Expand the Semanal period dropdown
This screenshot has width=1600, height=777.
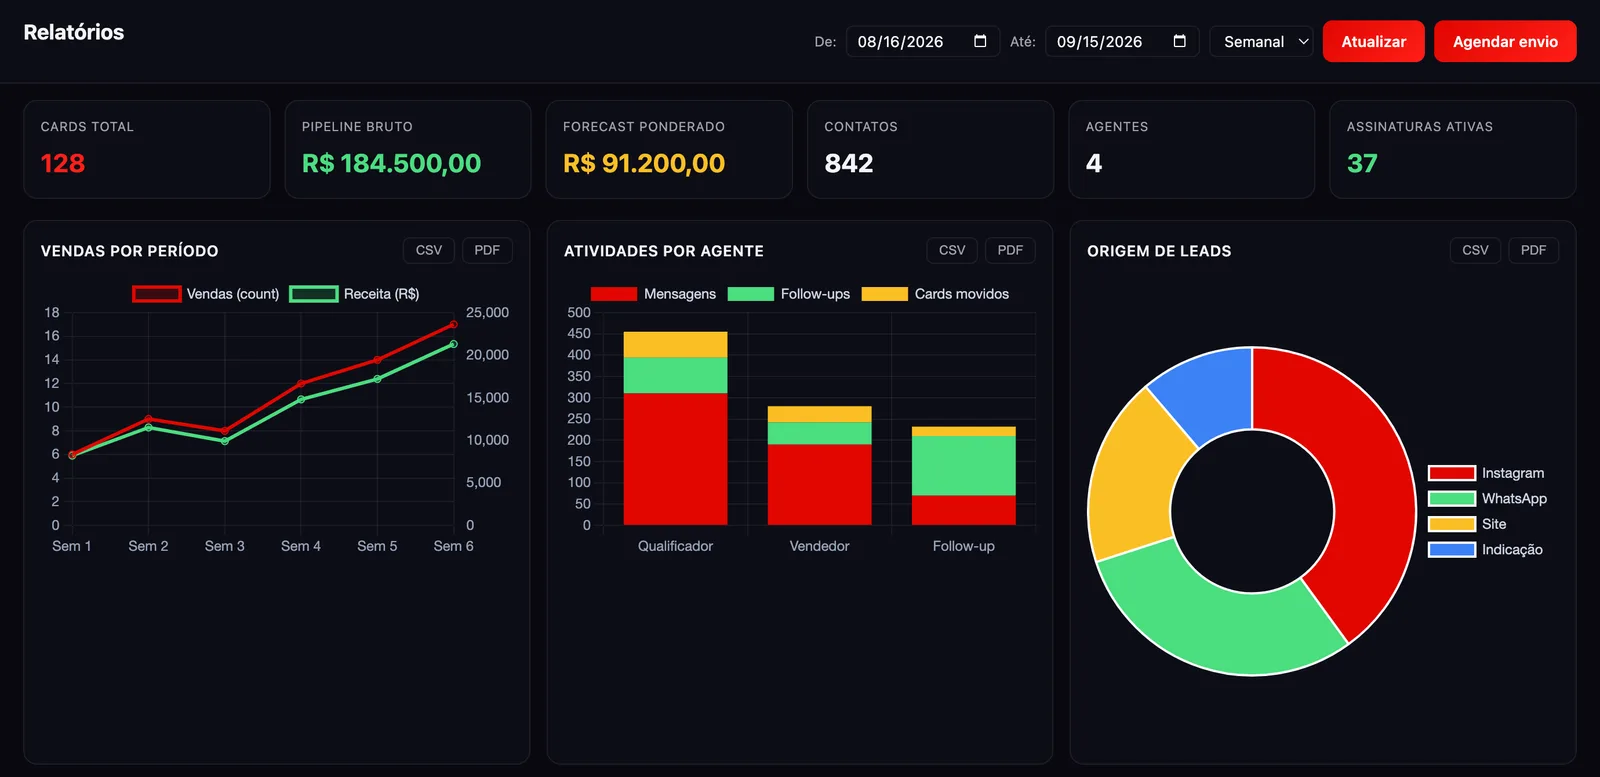click(x=1261, y=41)
